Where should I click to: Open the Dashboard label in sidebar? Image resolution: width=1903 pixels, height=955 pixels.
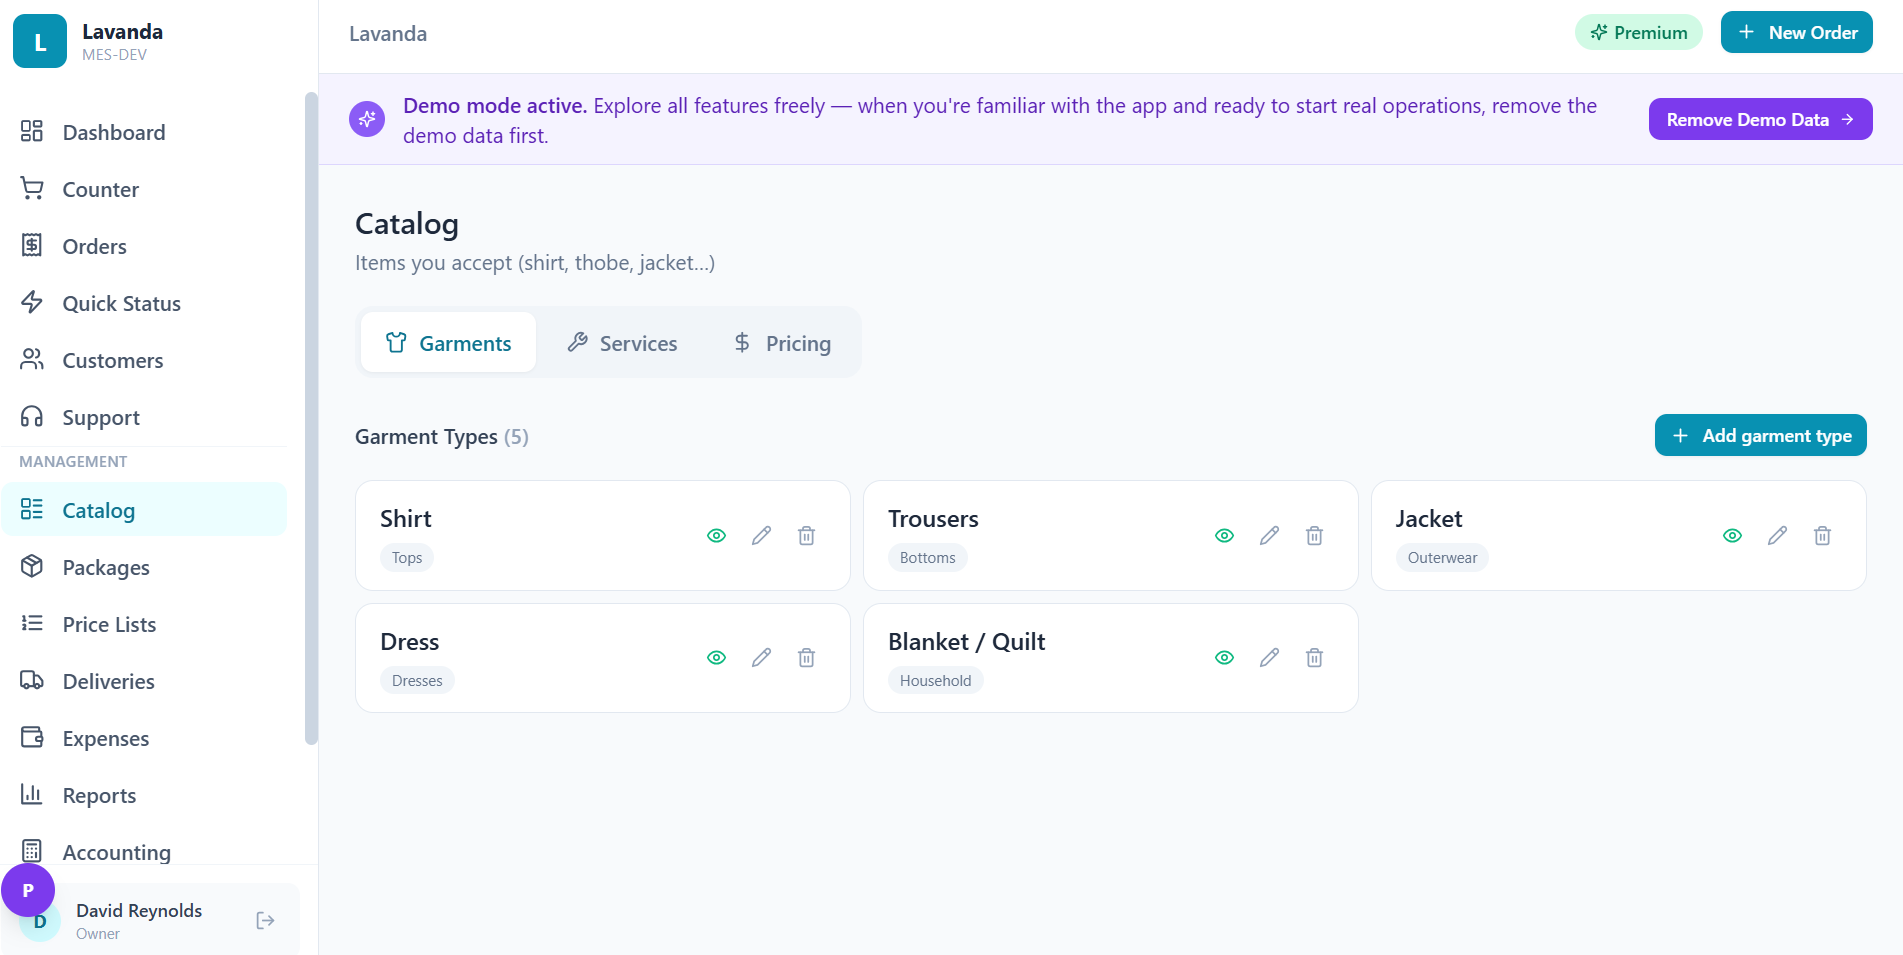[x=114, y=132]
